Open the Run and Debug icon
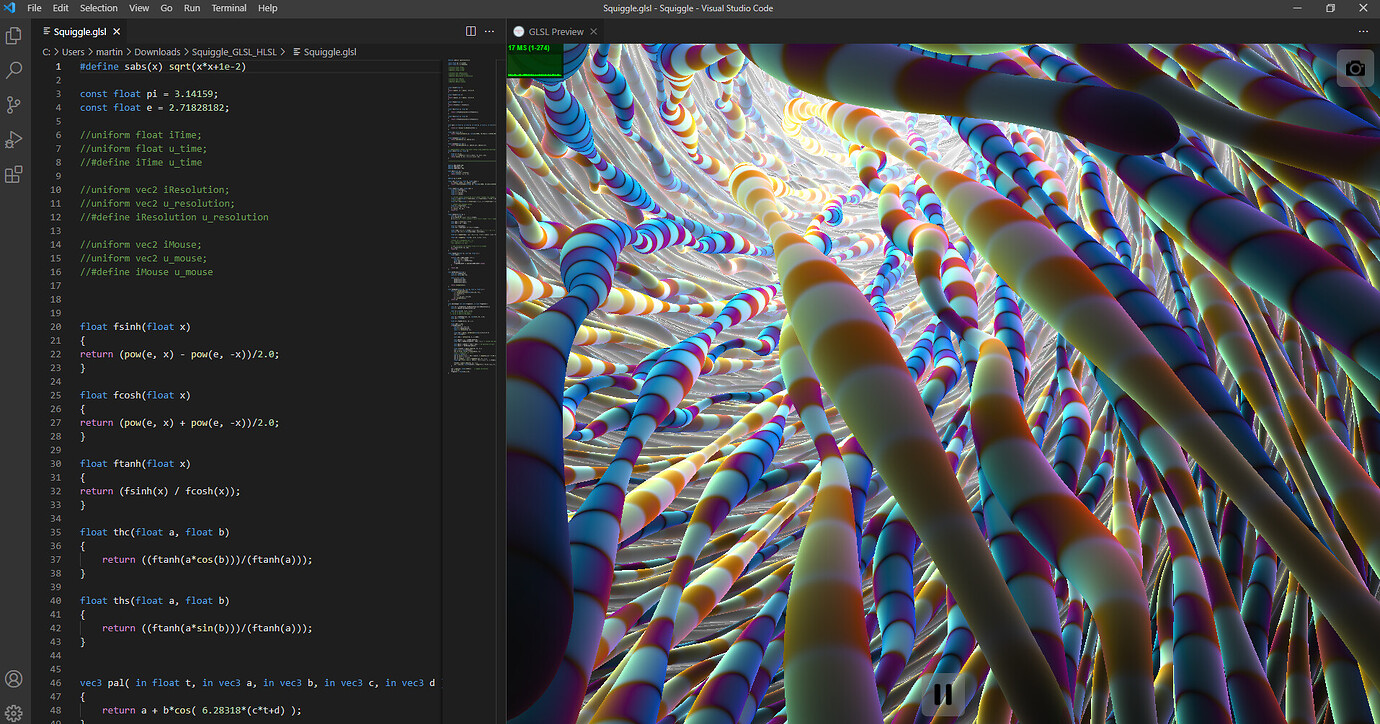Viewport: 1380px width, 724px height. (x=14, y=139)
